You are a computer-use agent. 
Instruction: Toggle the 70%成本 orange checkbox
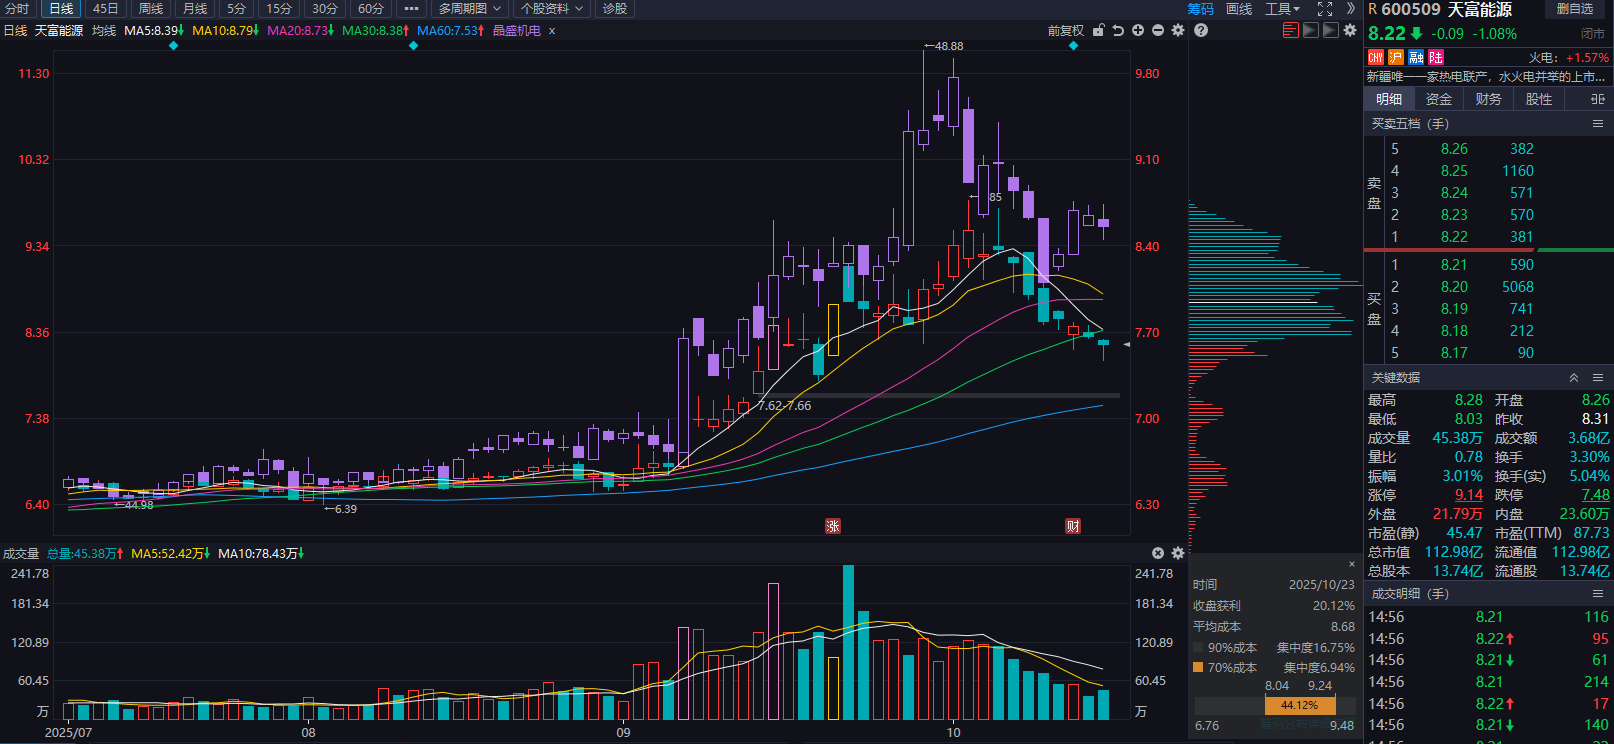coord(1199,667)
